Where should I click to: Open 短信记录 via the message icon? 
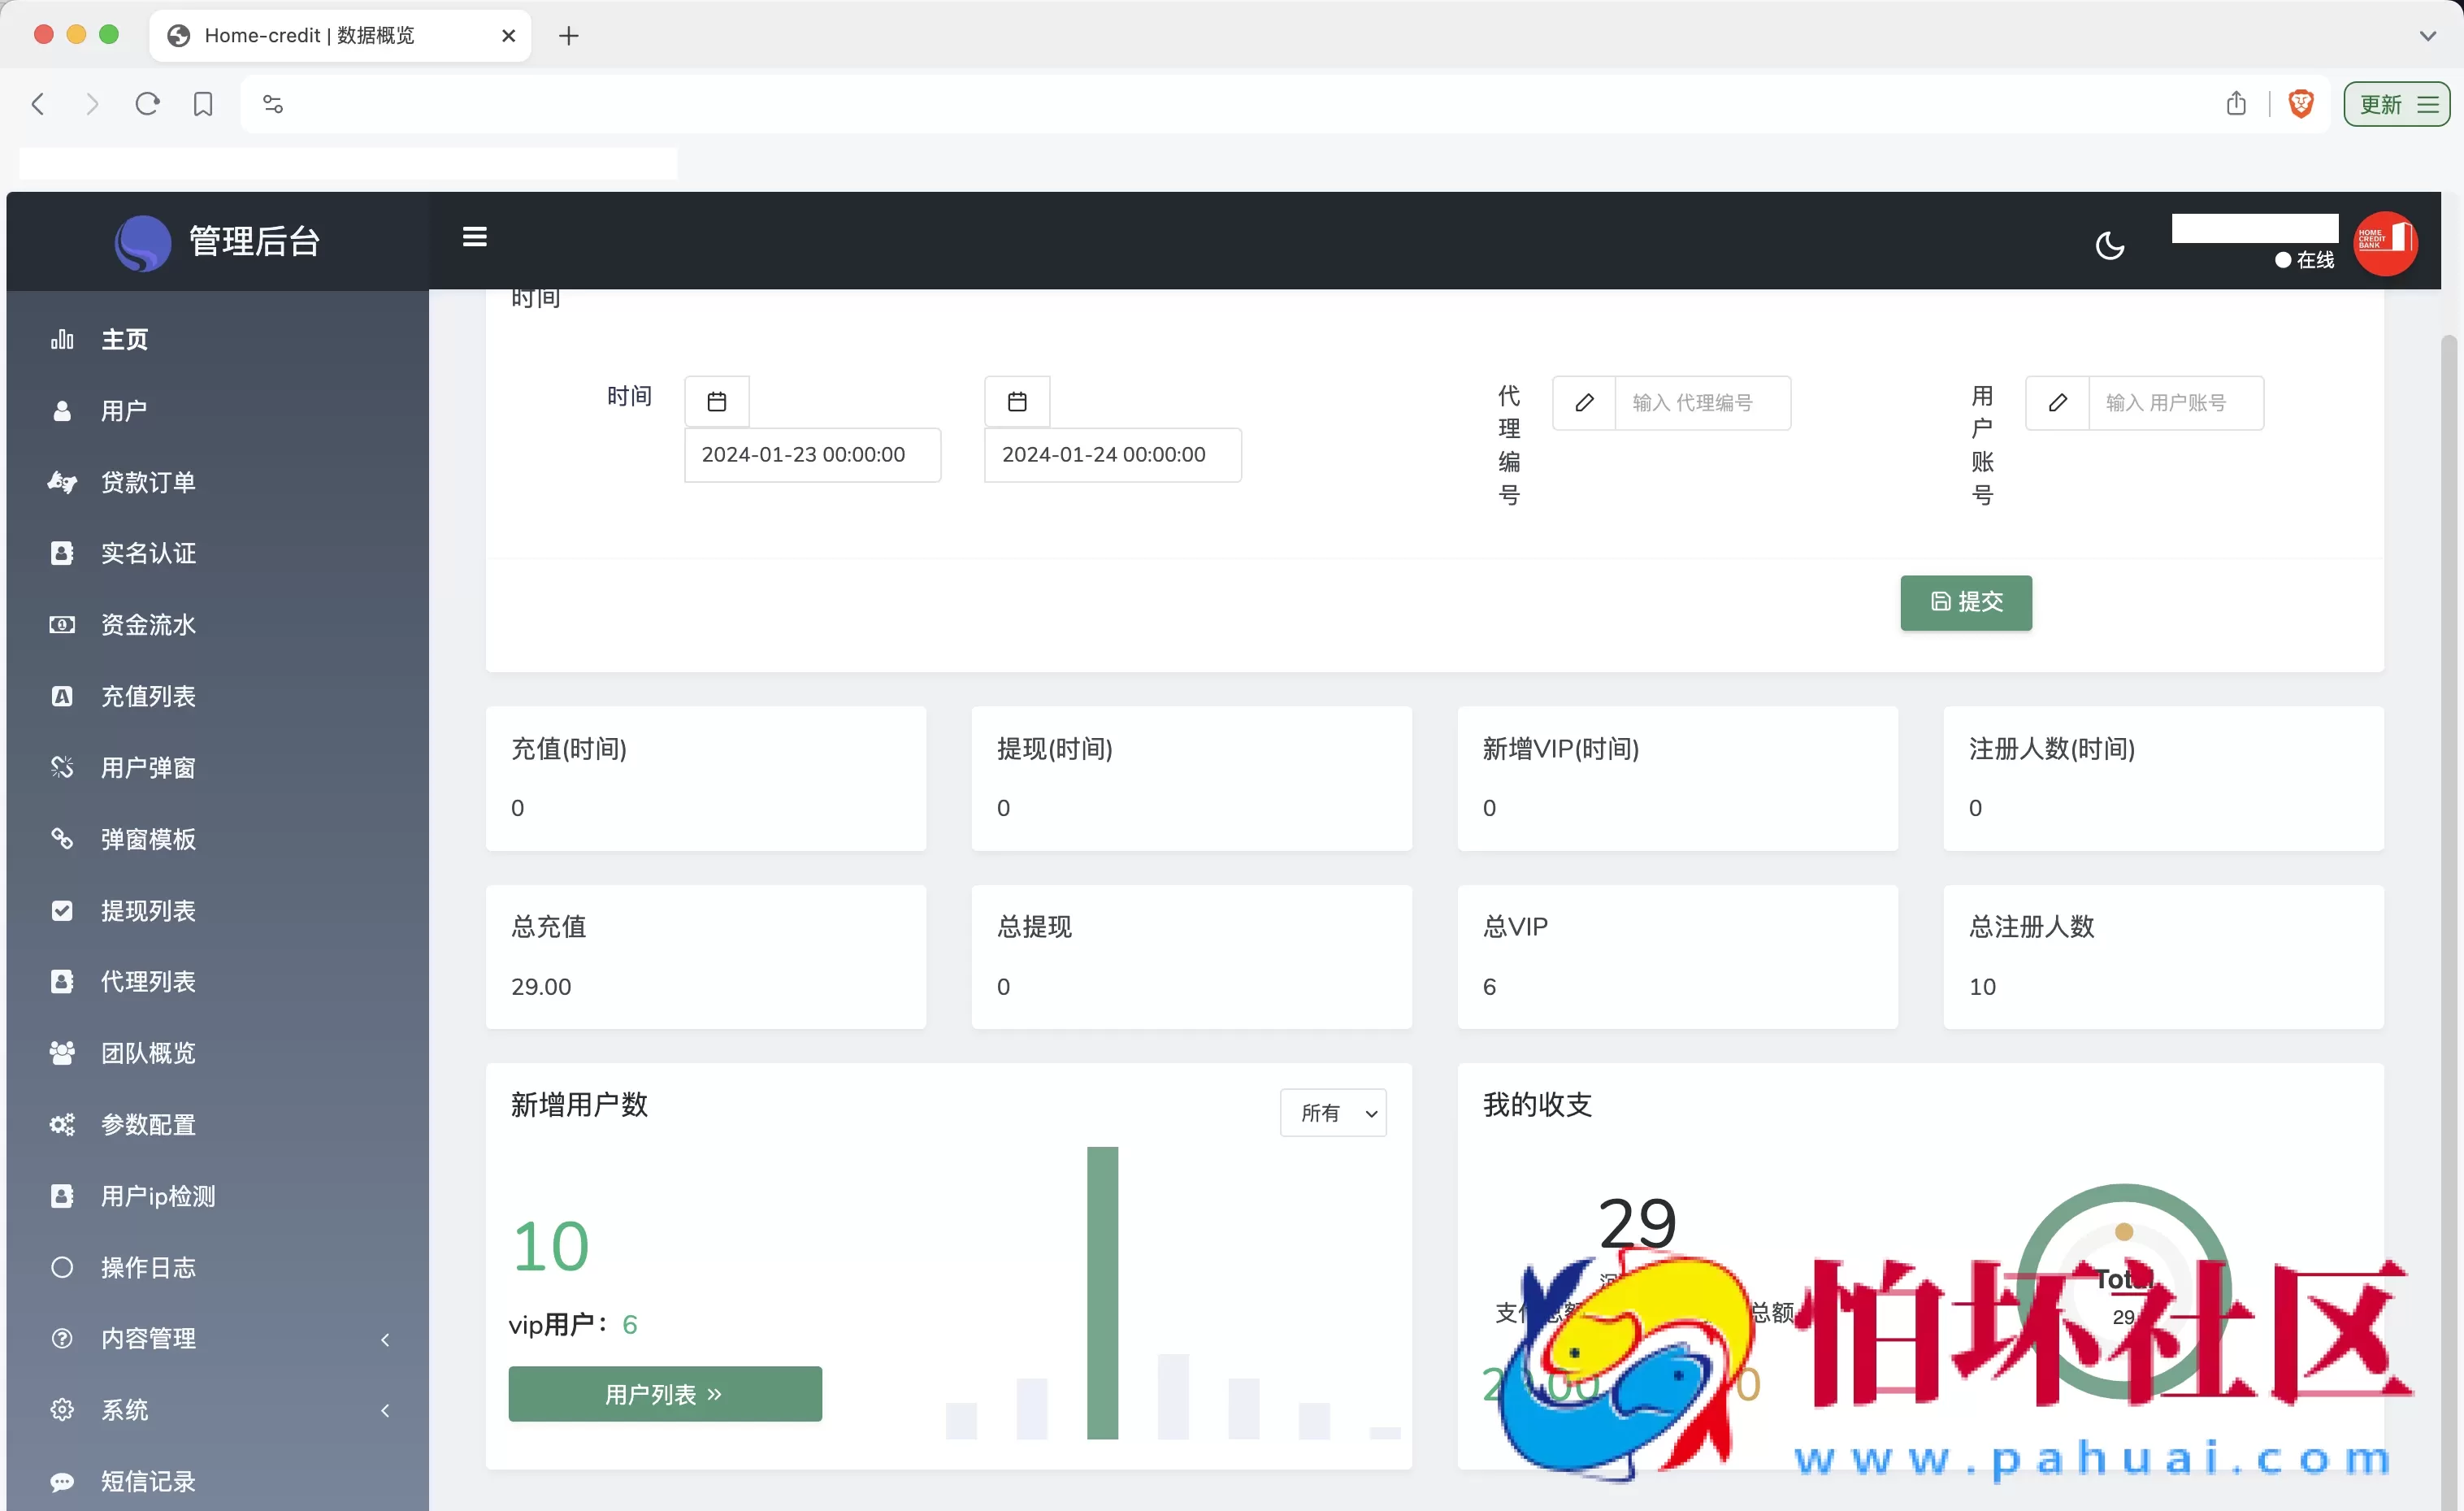tap(61, 1481)
